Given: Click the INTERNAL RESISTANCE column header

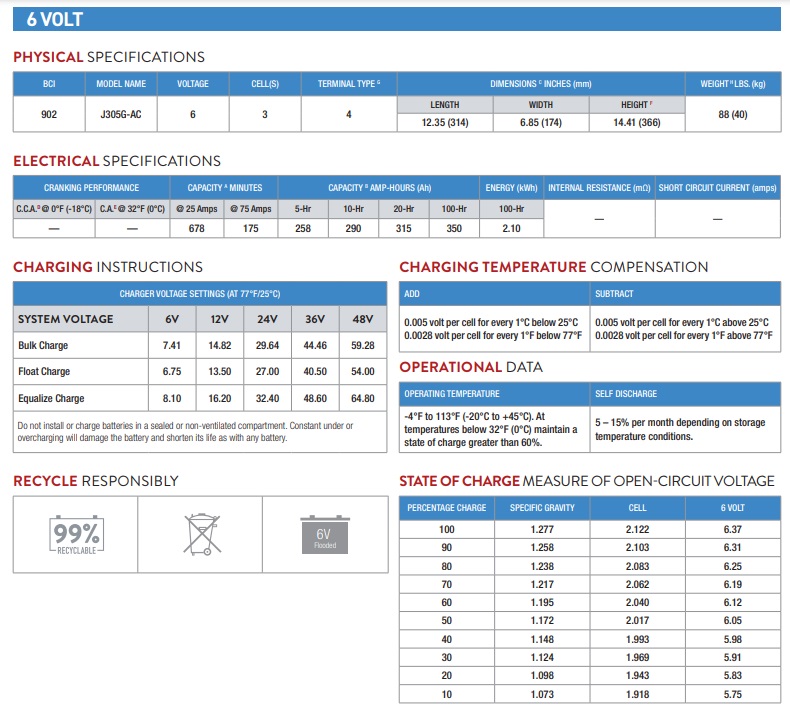Looking at the screenshot, I should [x=599, y=187].
